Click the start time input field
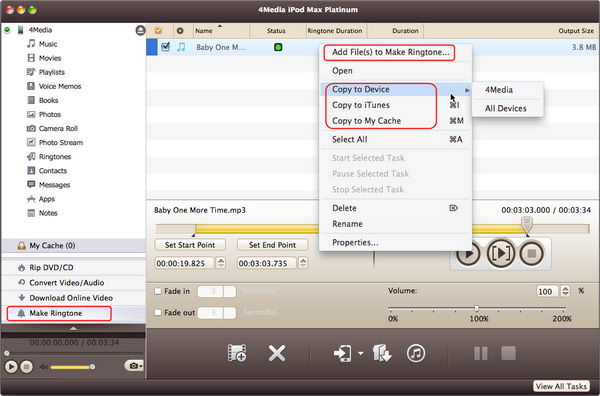Viewport: 600px width, 396px height. coord(184,263)
